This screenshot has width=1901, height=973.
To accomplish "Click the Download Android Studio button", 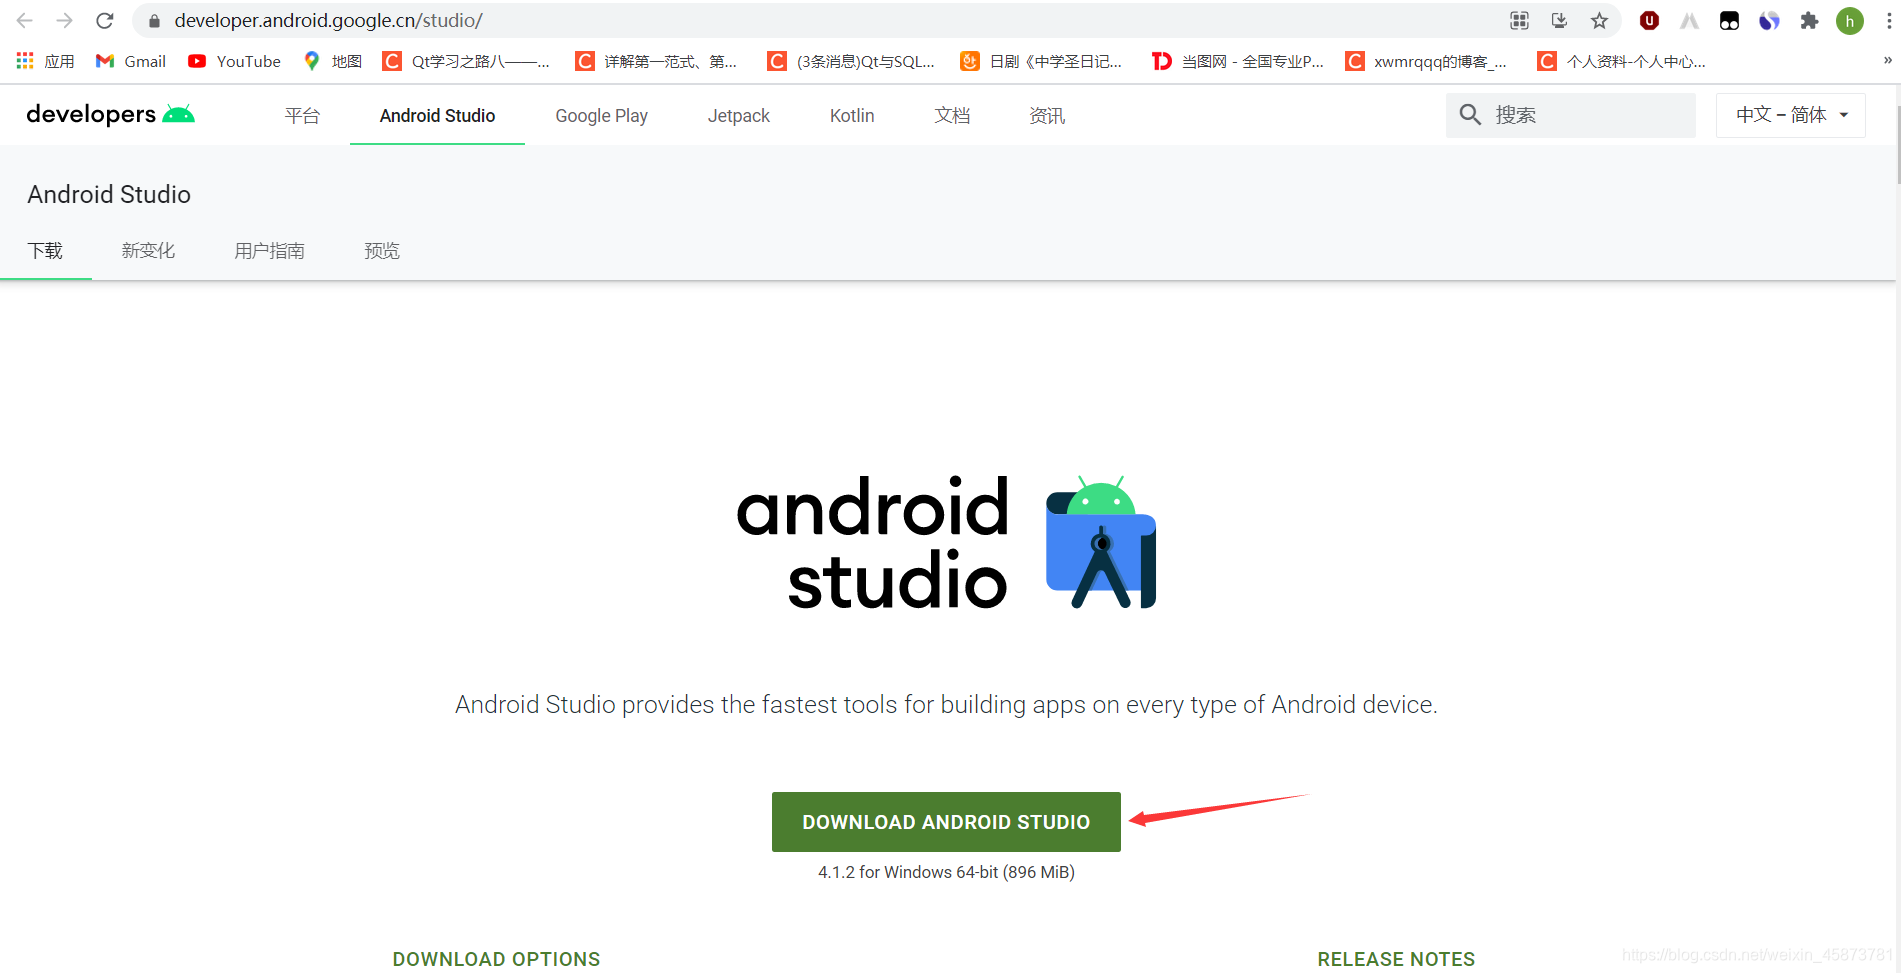I will (x=946, y=822).
